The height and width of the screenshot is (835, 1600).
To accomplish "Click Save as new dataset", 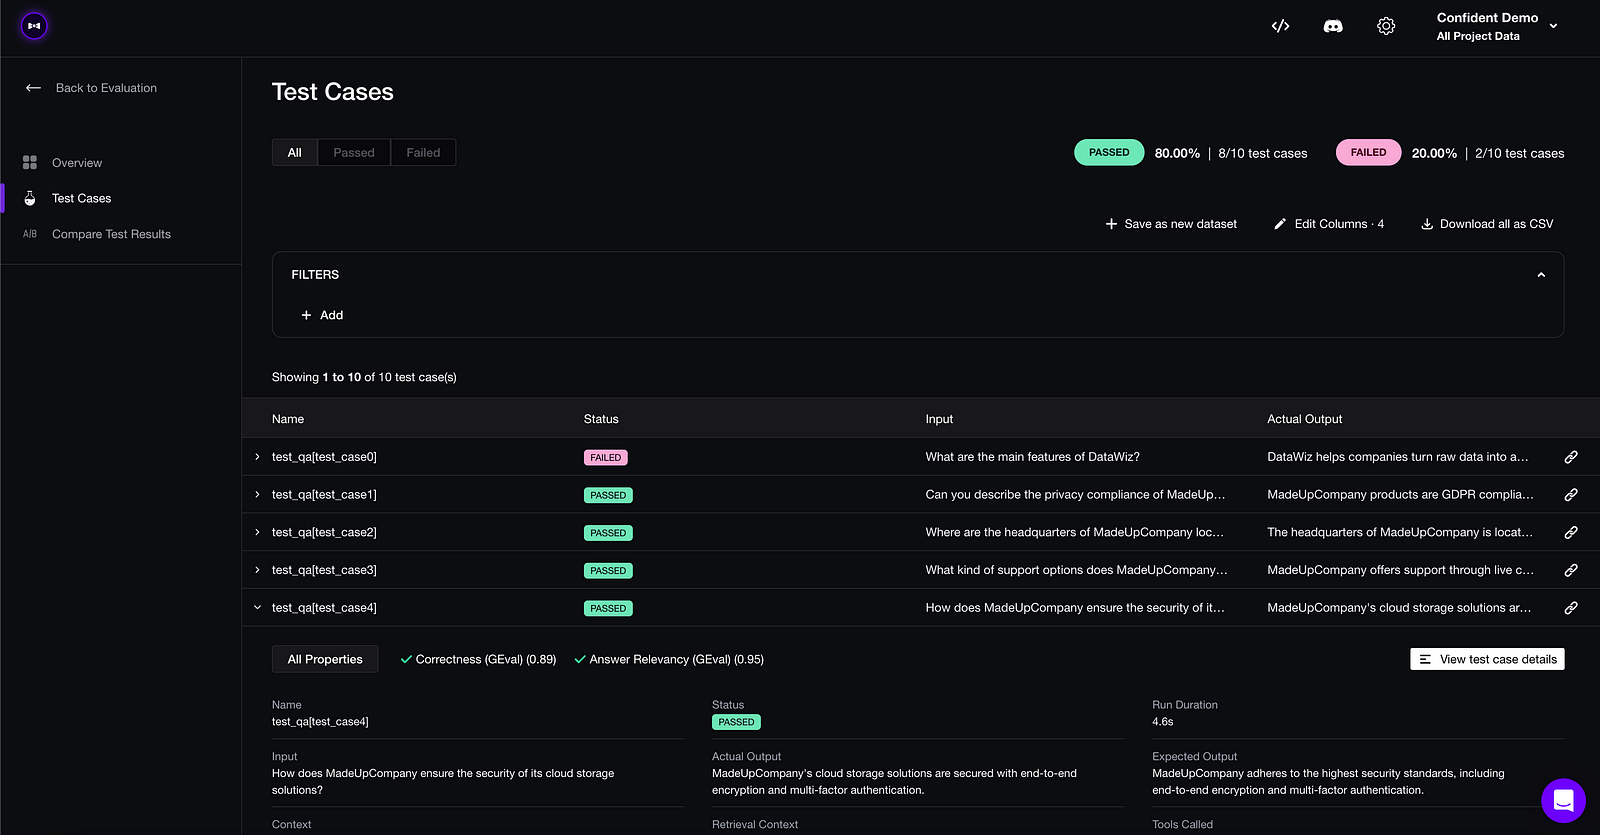I will [1171, 224].
